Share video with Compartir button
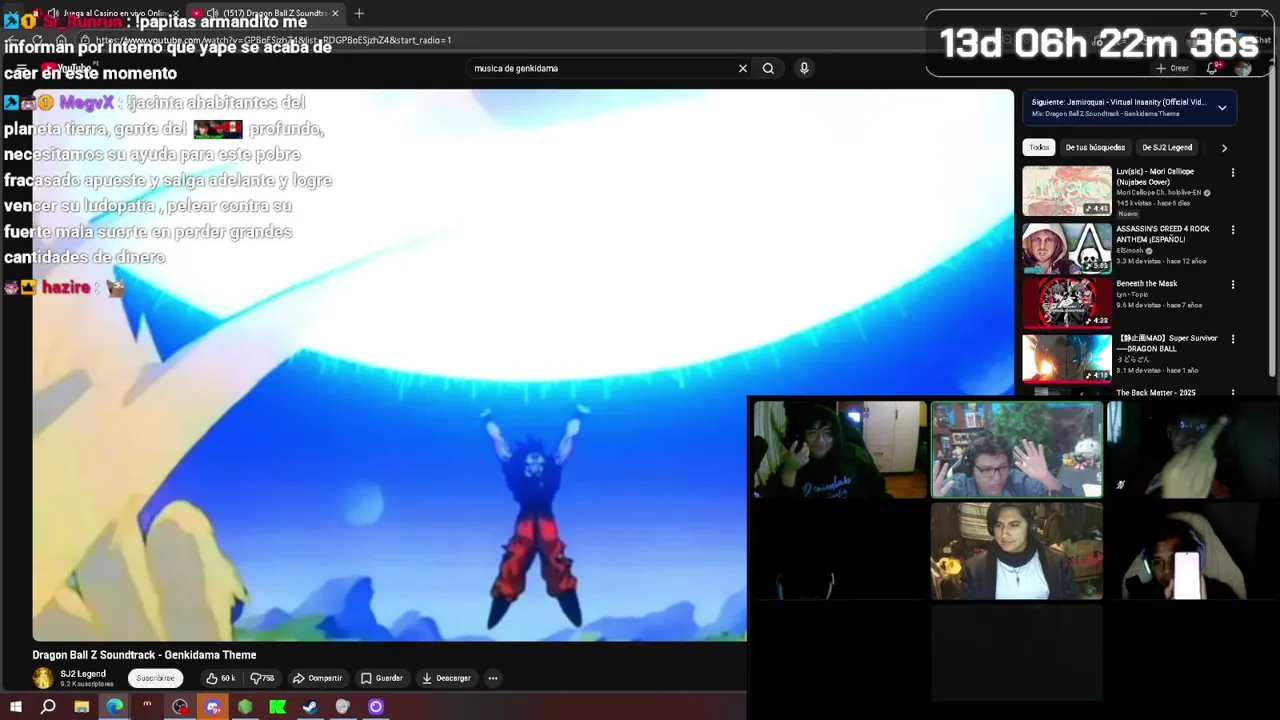The image size is (1280, 720). click(x=317, y=678)
